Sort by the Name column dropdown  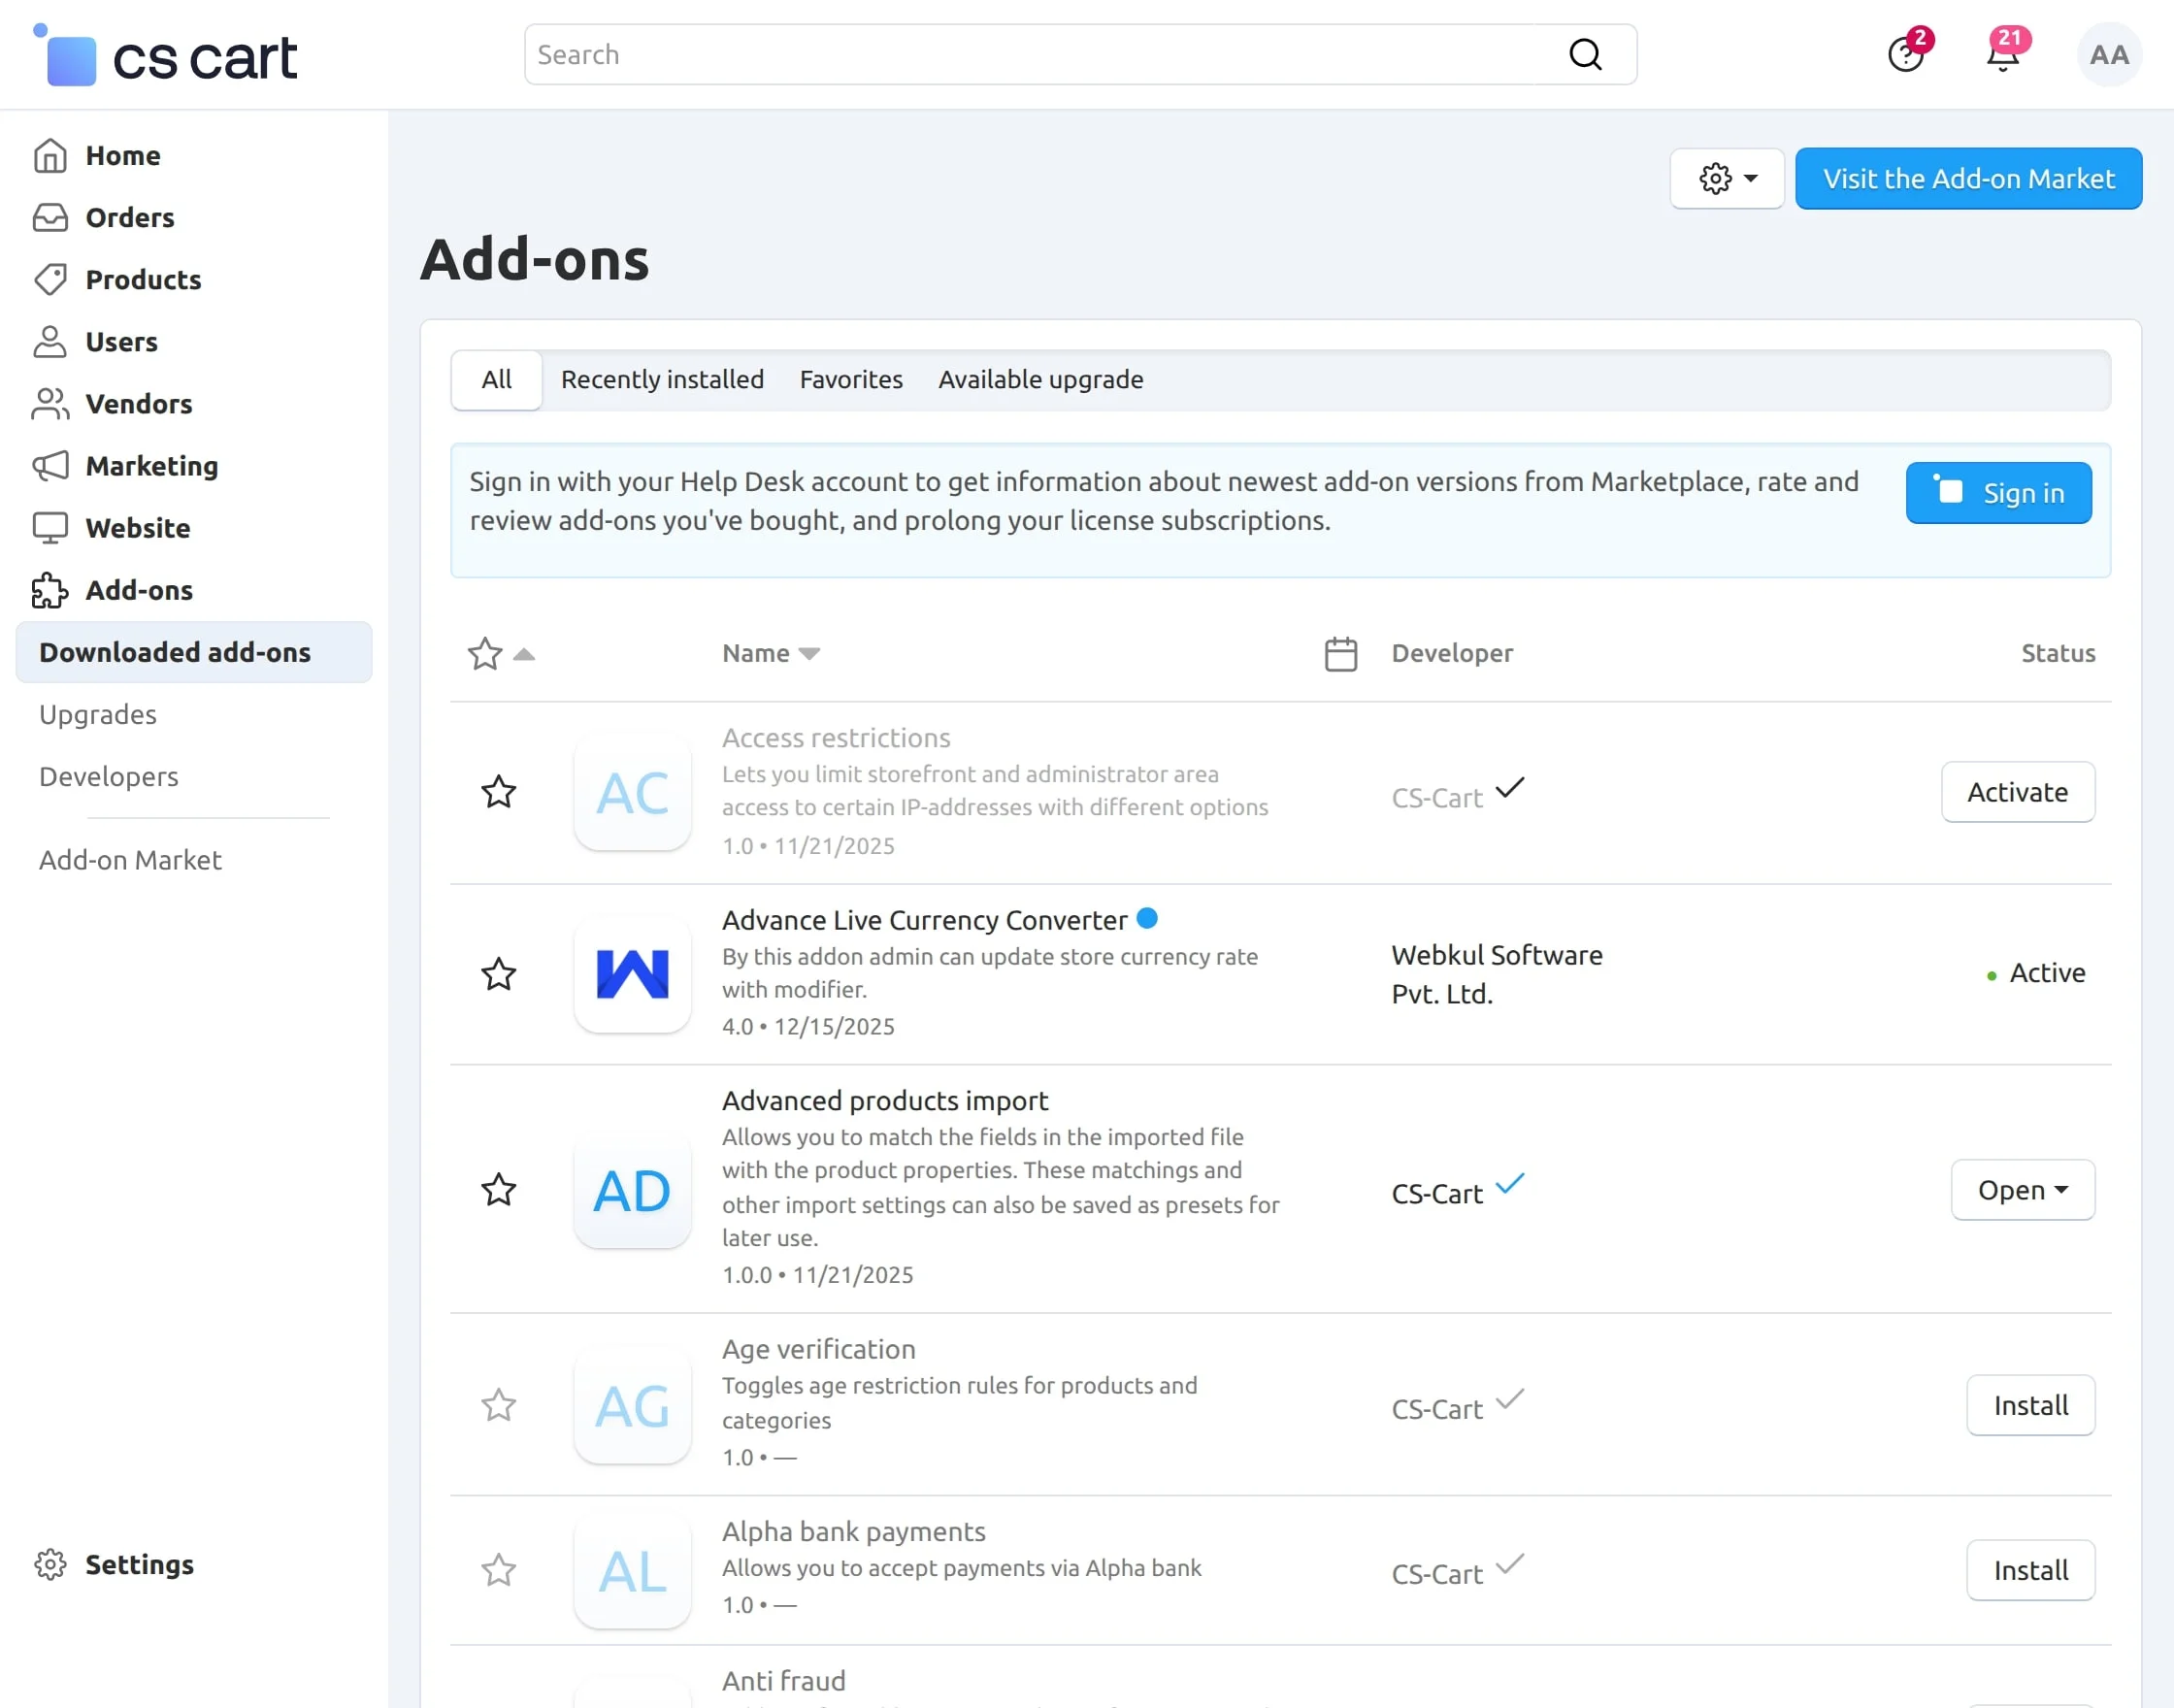click(x=770, y=654)
